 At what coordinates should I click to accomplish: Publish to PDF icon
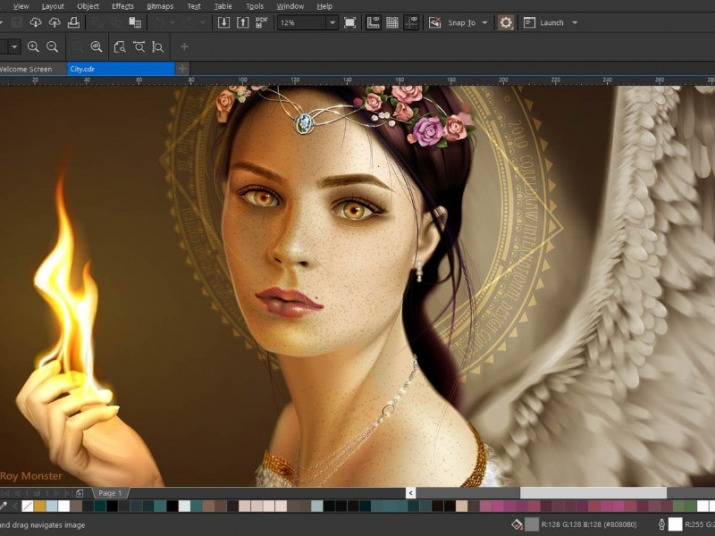(261, 23)
